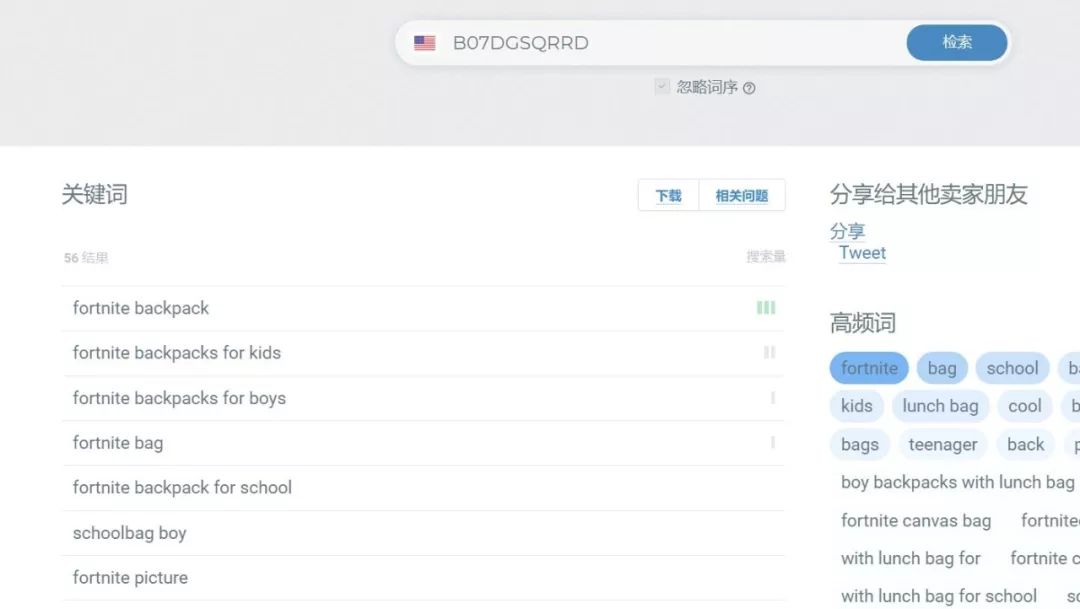Click the 搜索量 column header
Viewport: 1080px width, 609px height.
tap(765, 257)
